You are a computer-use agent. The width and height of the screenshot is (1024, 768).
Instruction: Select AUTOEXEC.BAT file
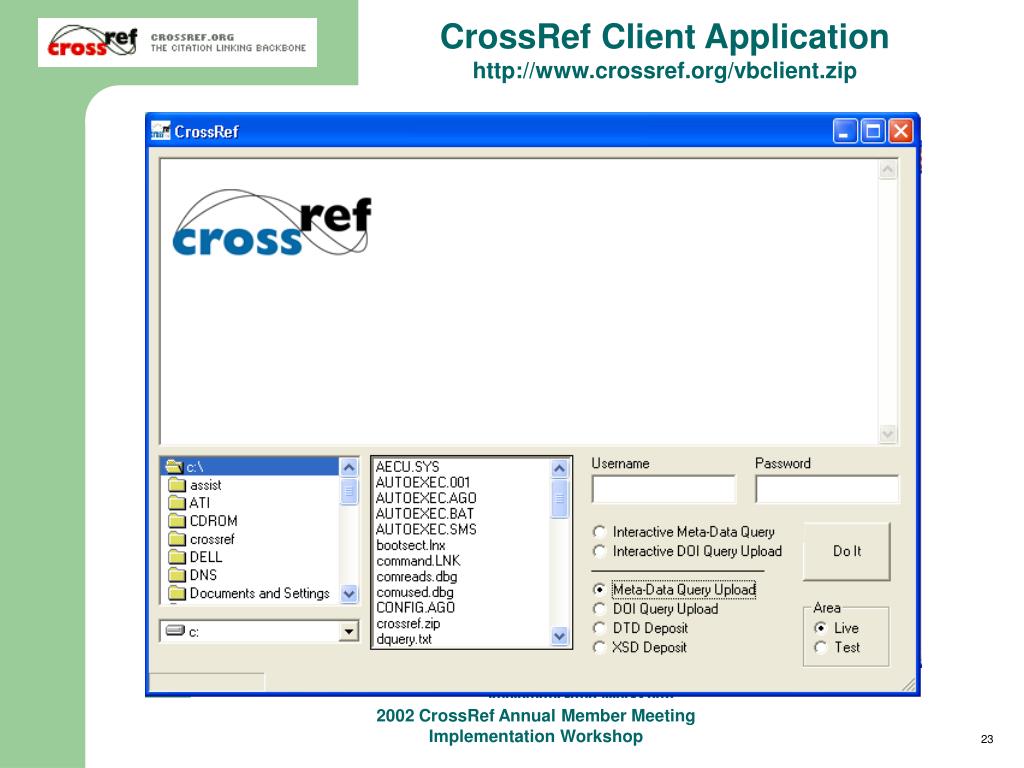pos(425,514)
